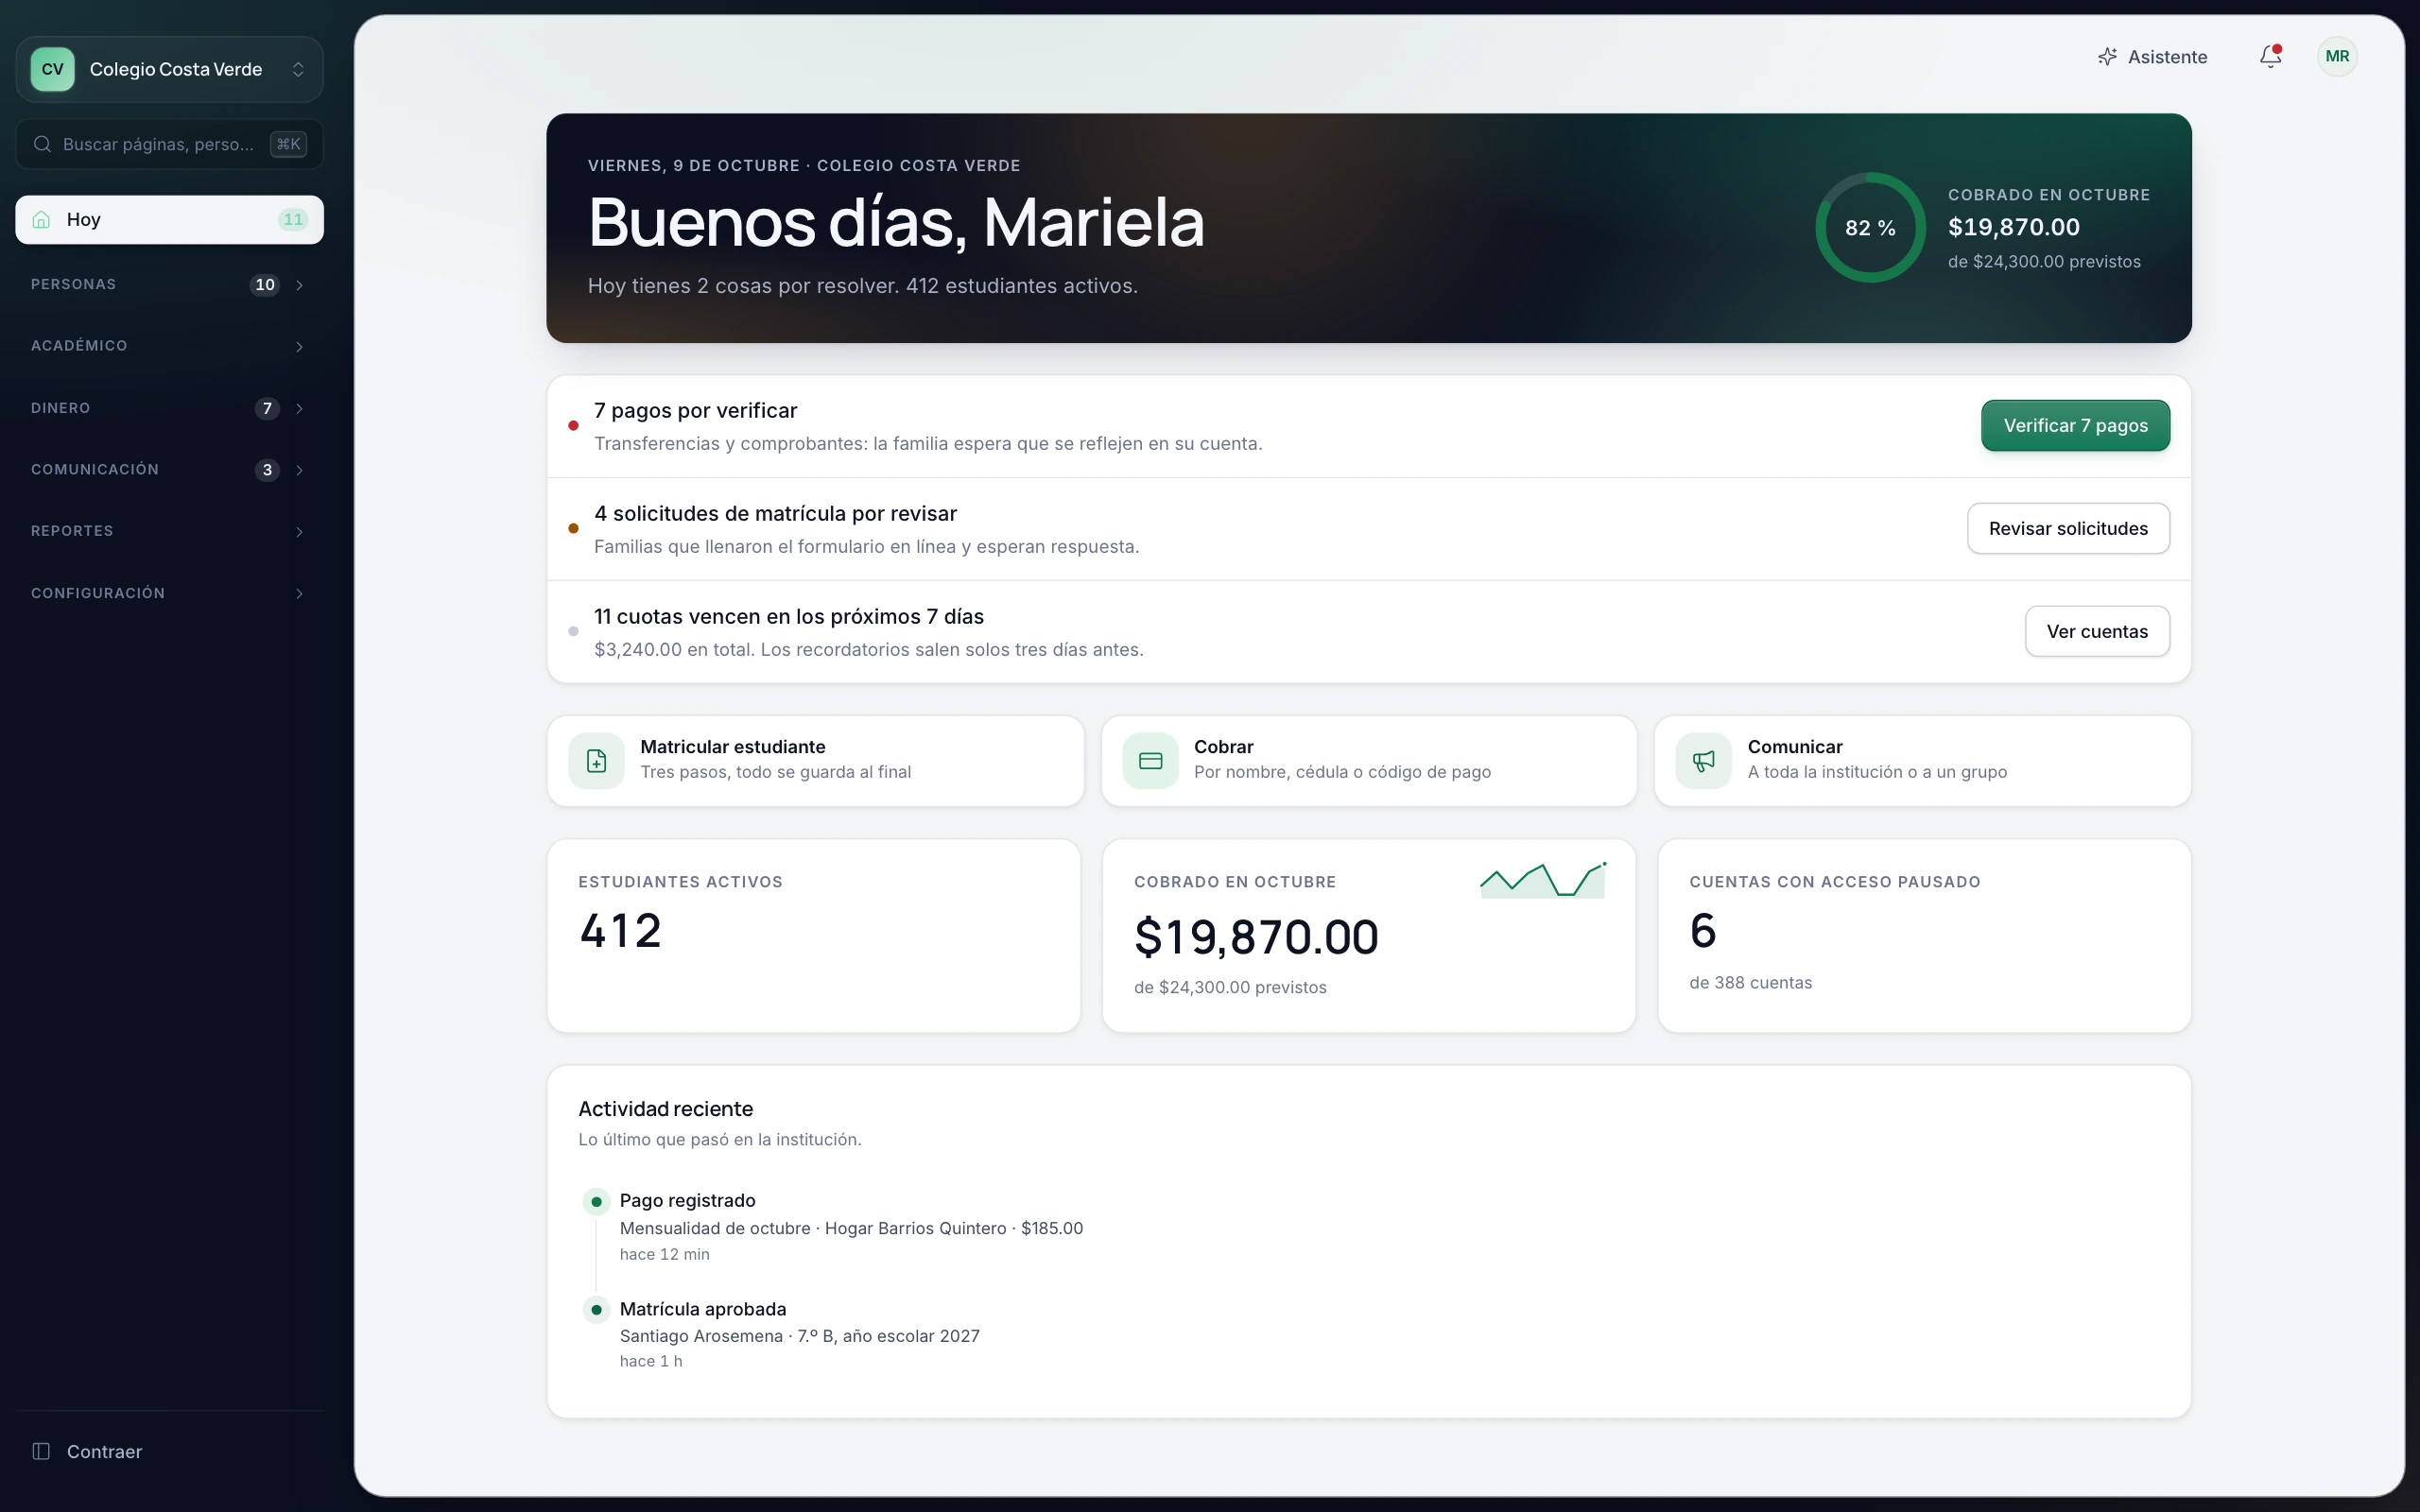Click the 82 % progress ring
The image size is (2420, 1512).
pos(1870,228)
